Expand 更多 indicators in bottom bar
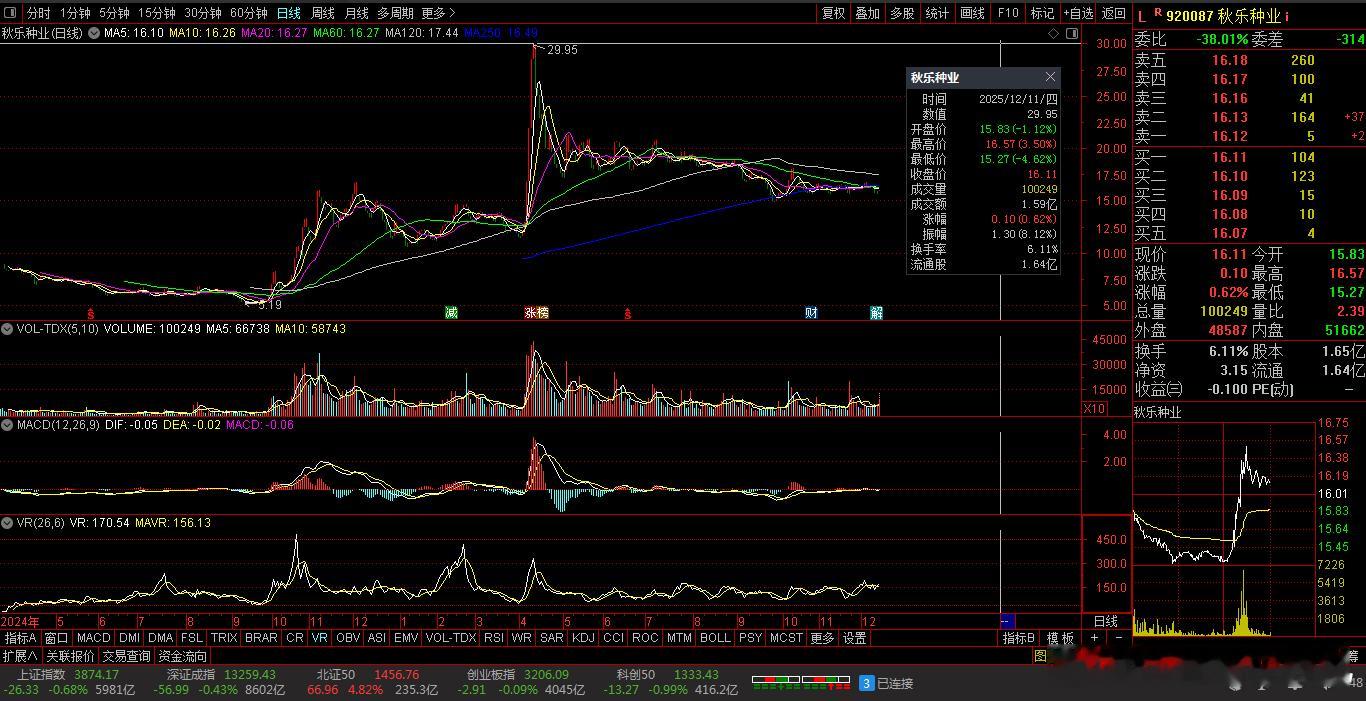This screenshot has width=1366, height=701. 822,638
